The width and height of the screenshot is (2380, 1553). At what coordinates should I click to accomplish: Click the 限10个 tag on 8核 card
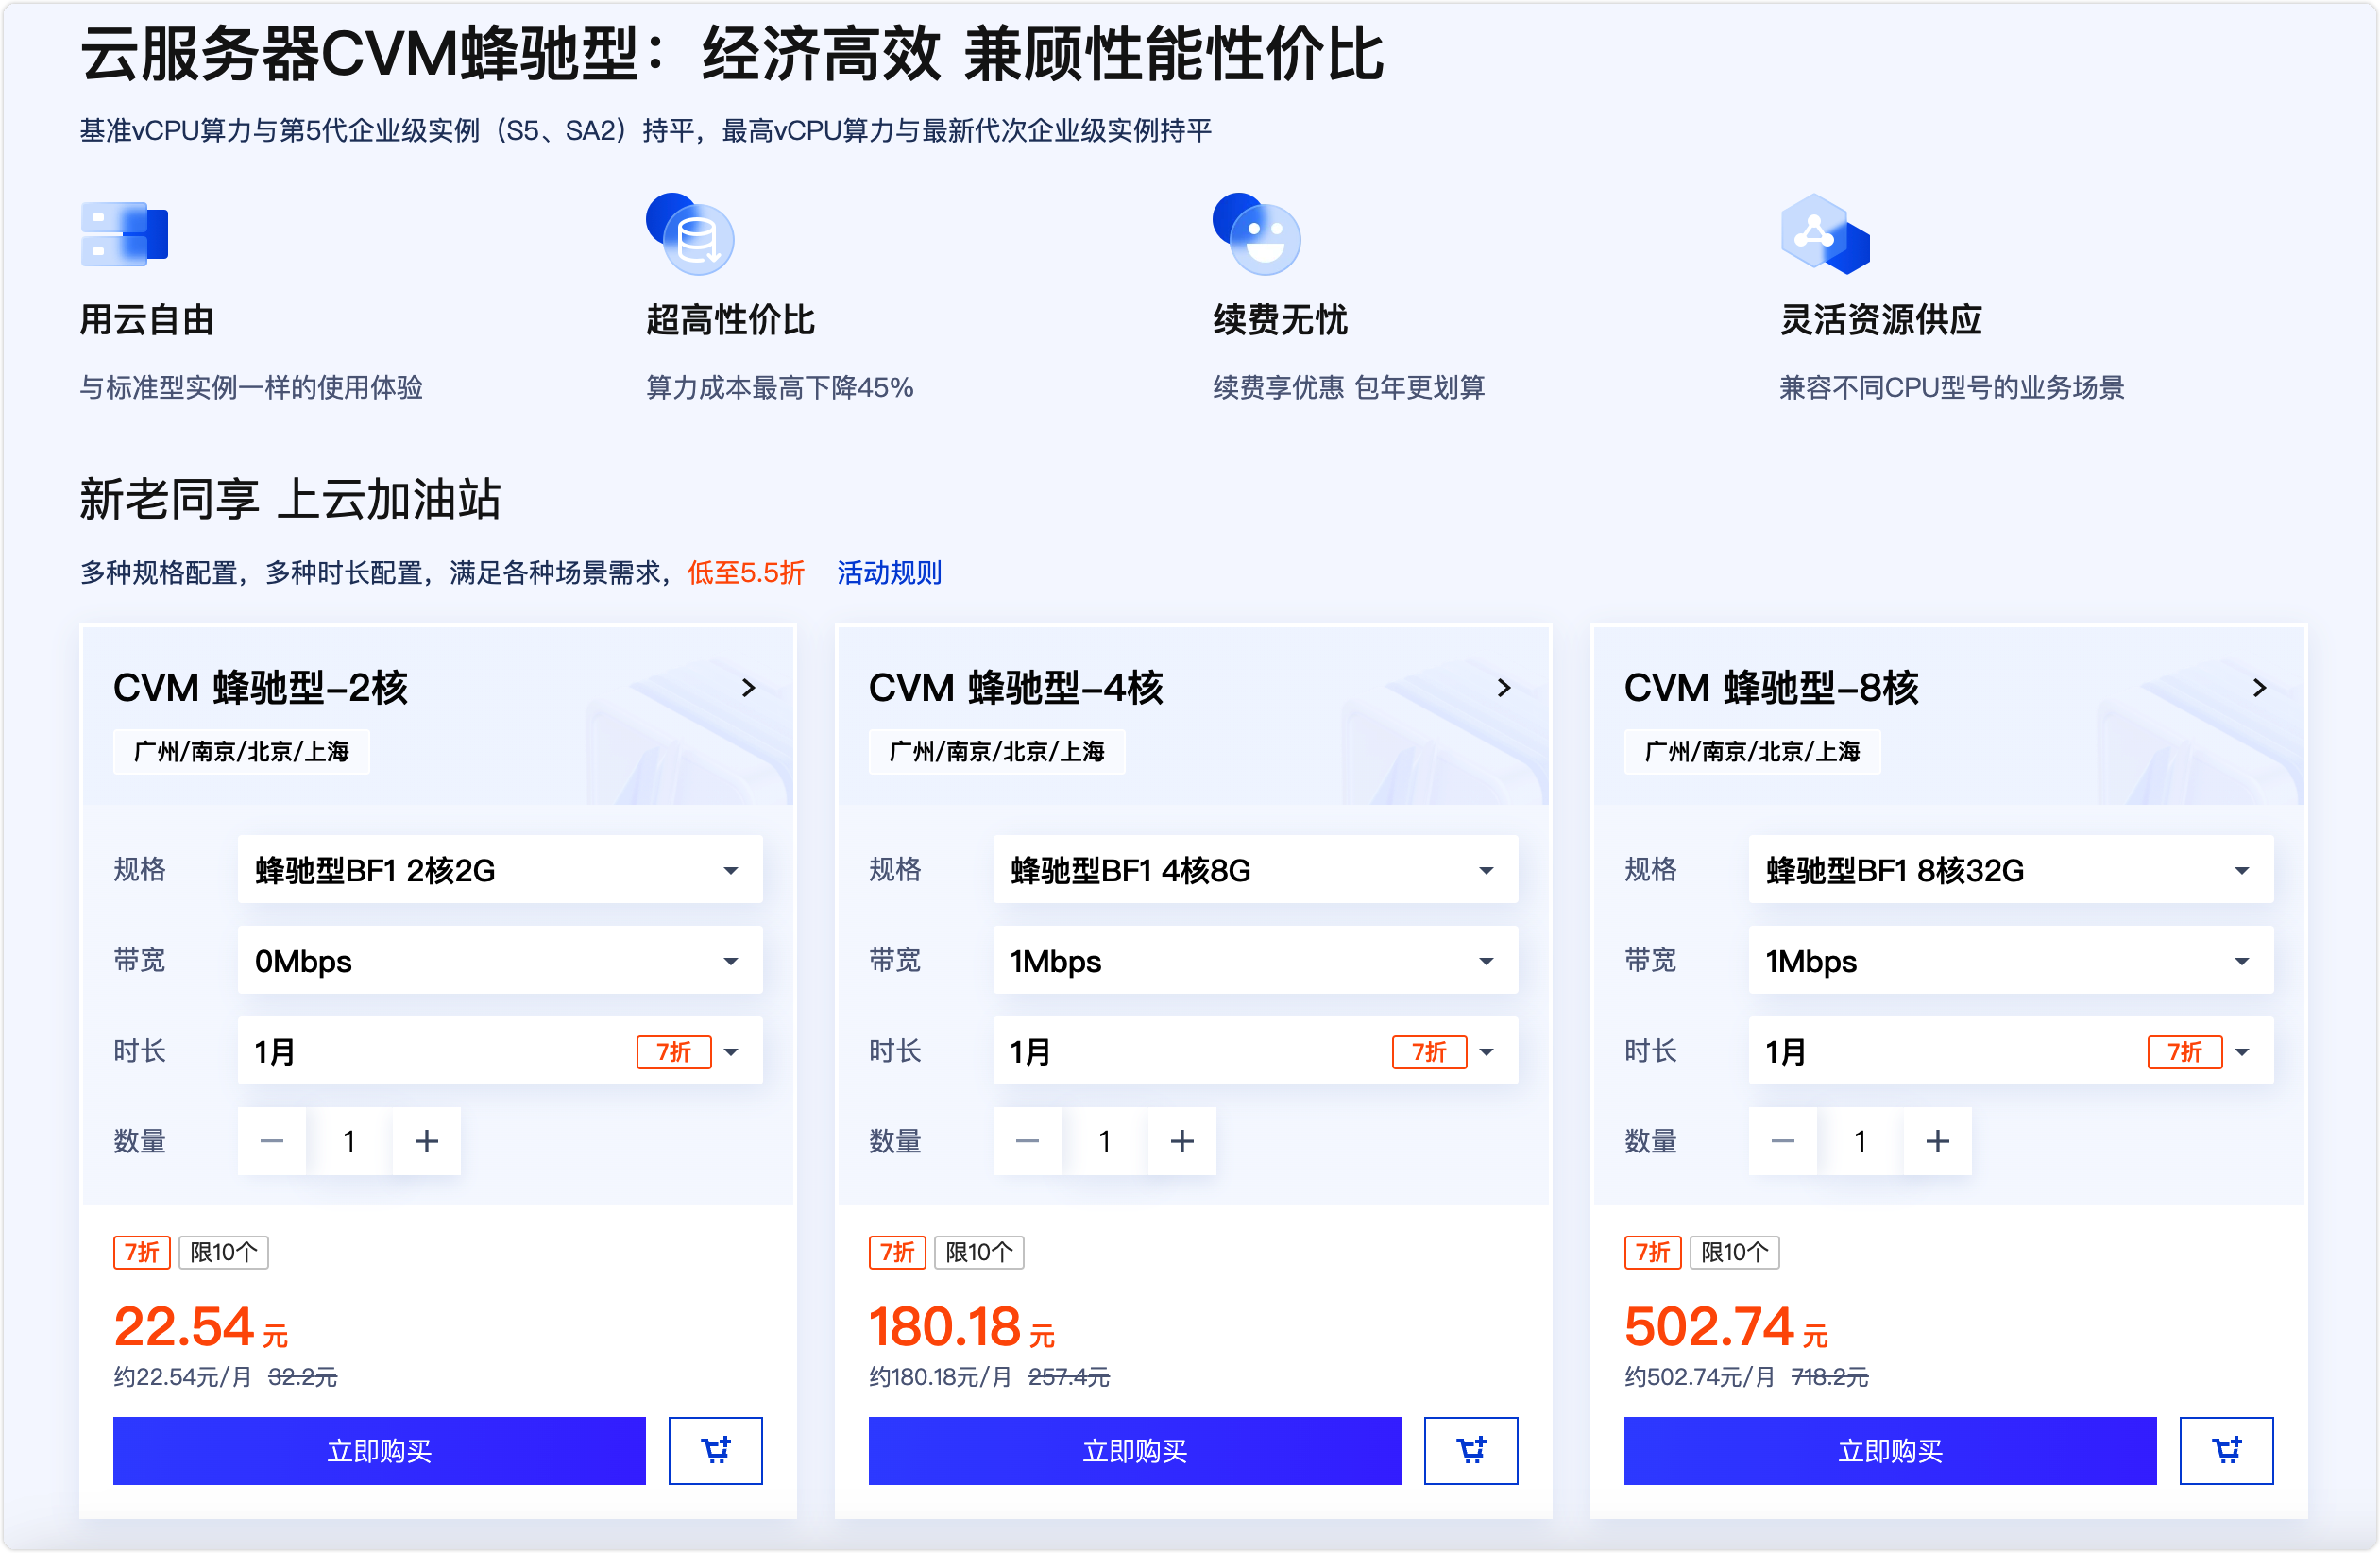tap(1736, 1252)
